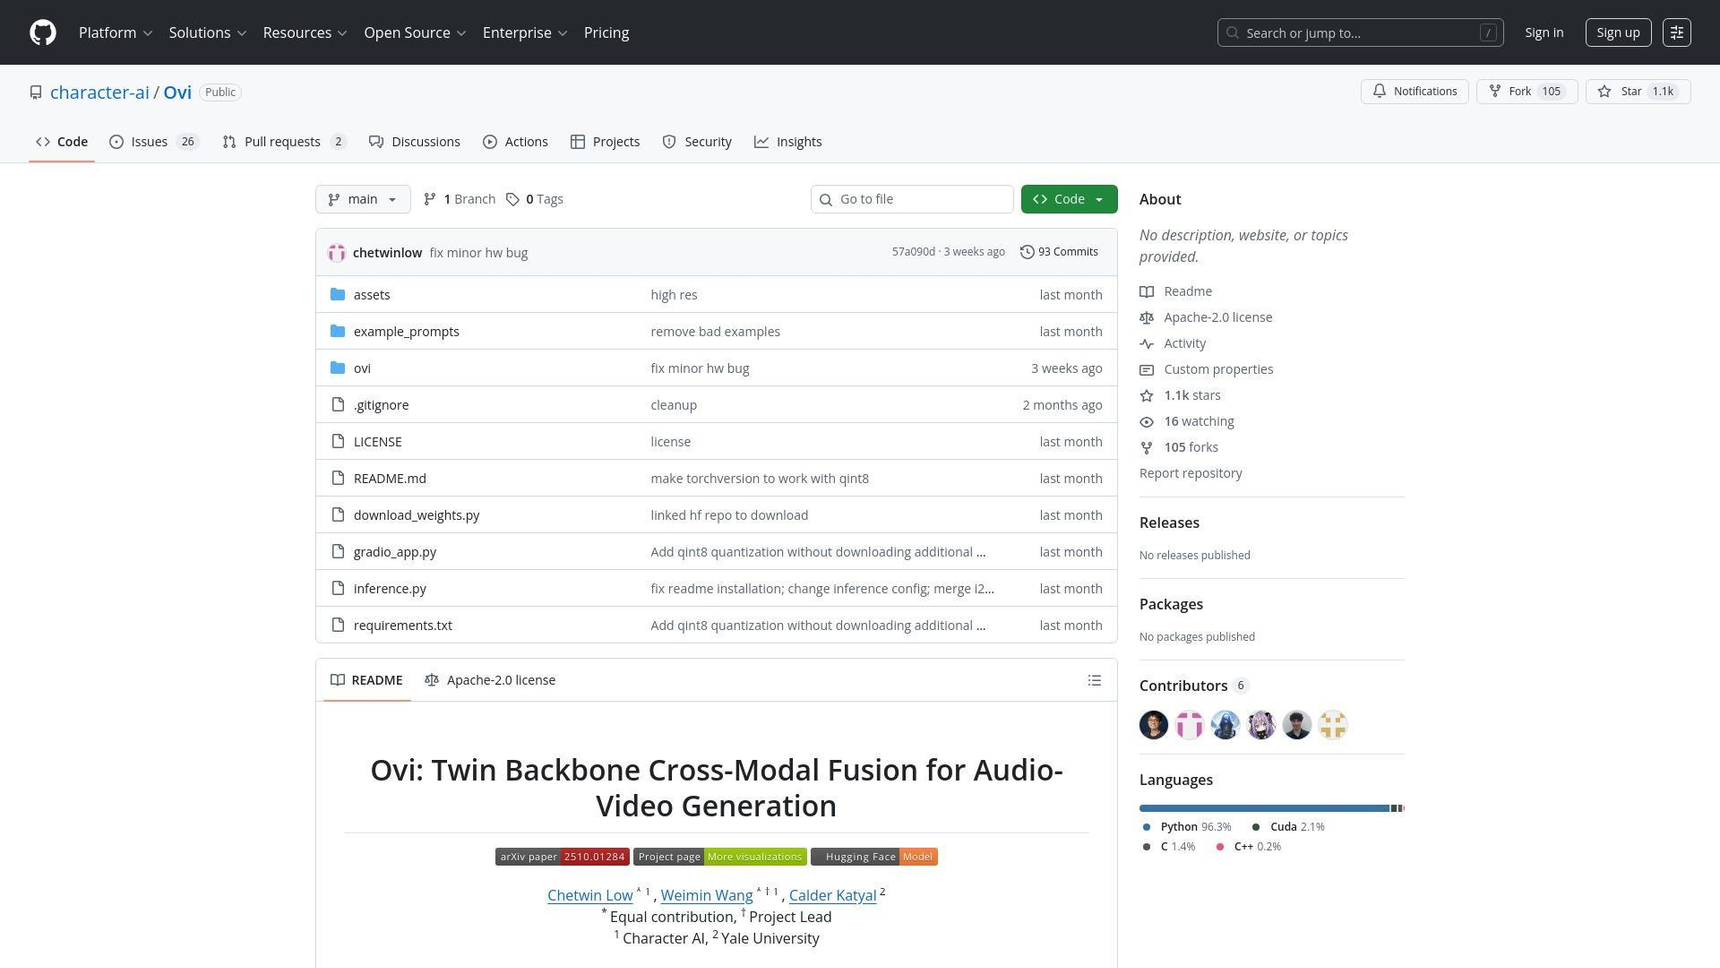Expand the Enterprise menu

click(525, 33)
